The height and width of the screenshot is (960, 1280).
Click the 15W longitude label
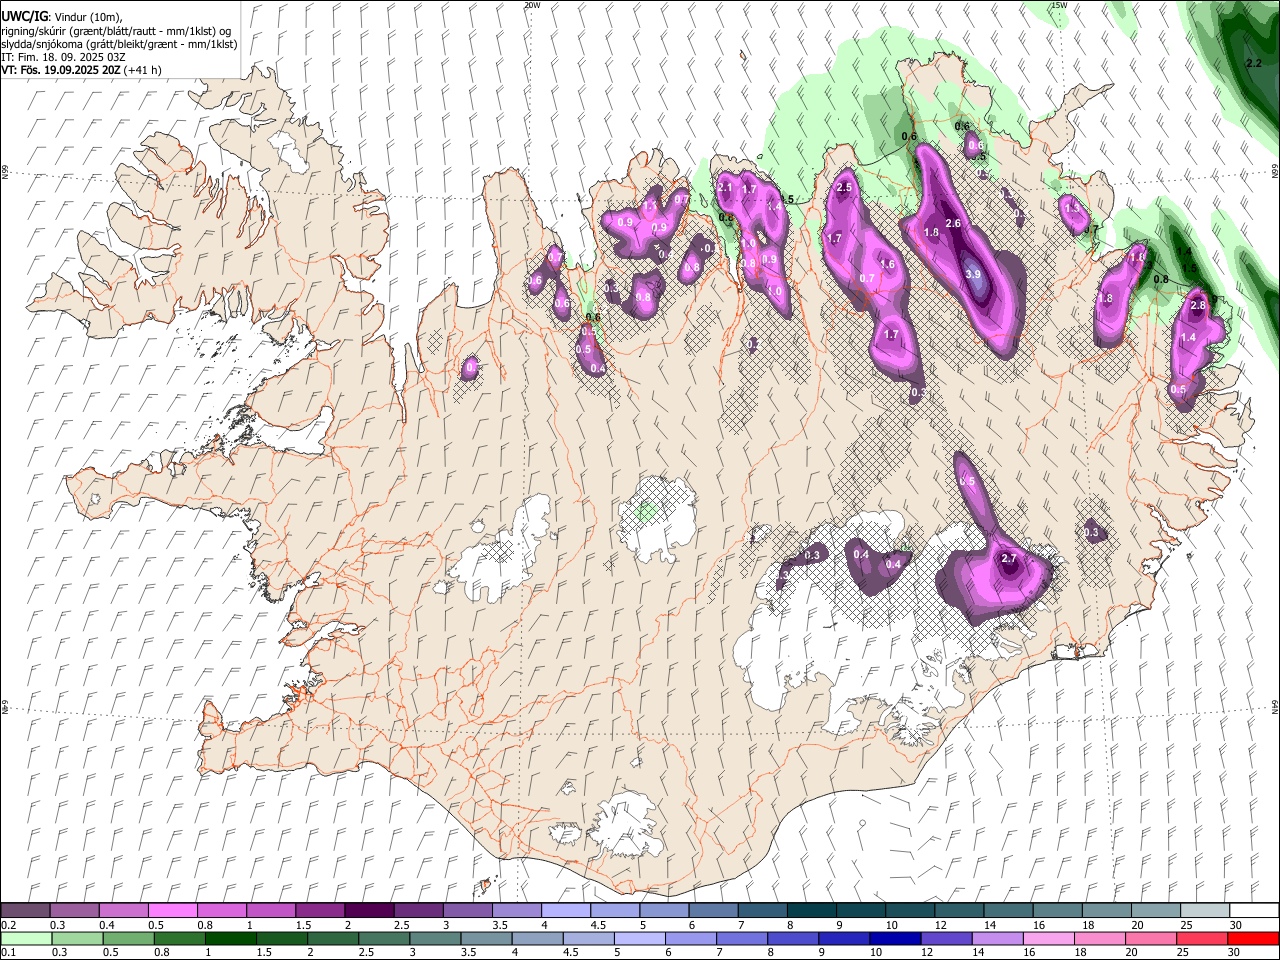1059,5
